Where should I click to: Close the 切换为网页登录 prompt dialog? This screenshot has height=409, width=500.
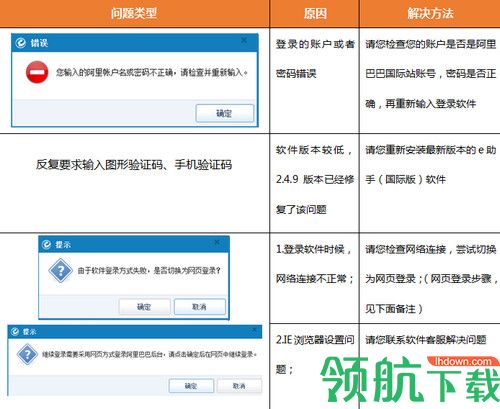(x=217, y=242)
